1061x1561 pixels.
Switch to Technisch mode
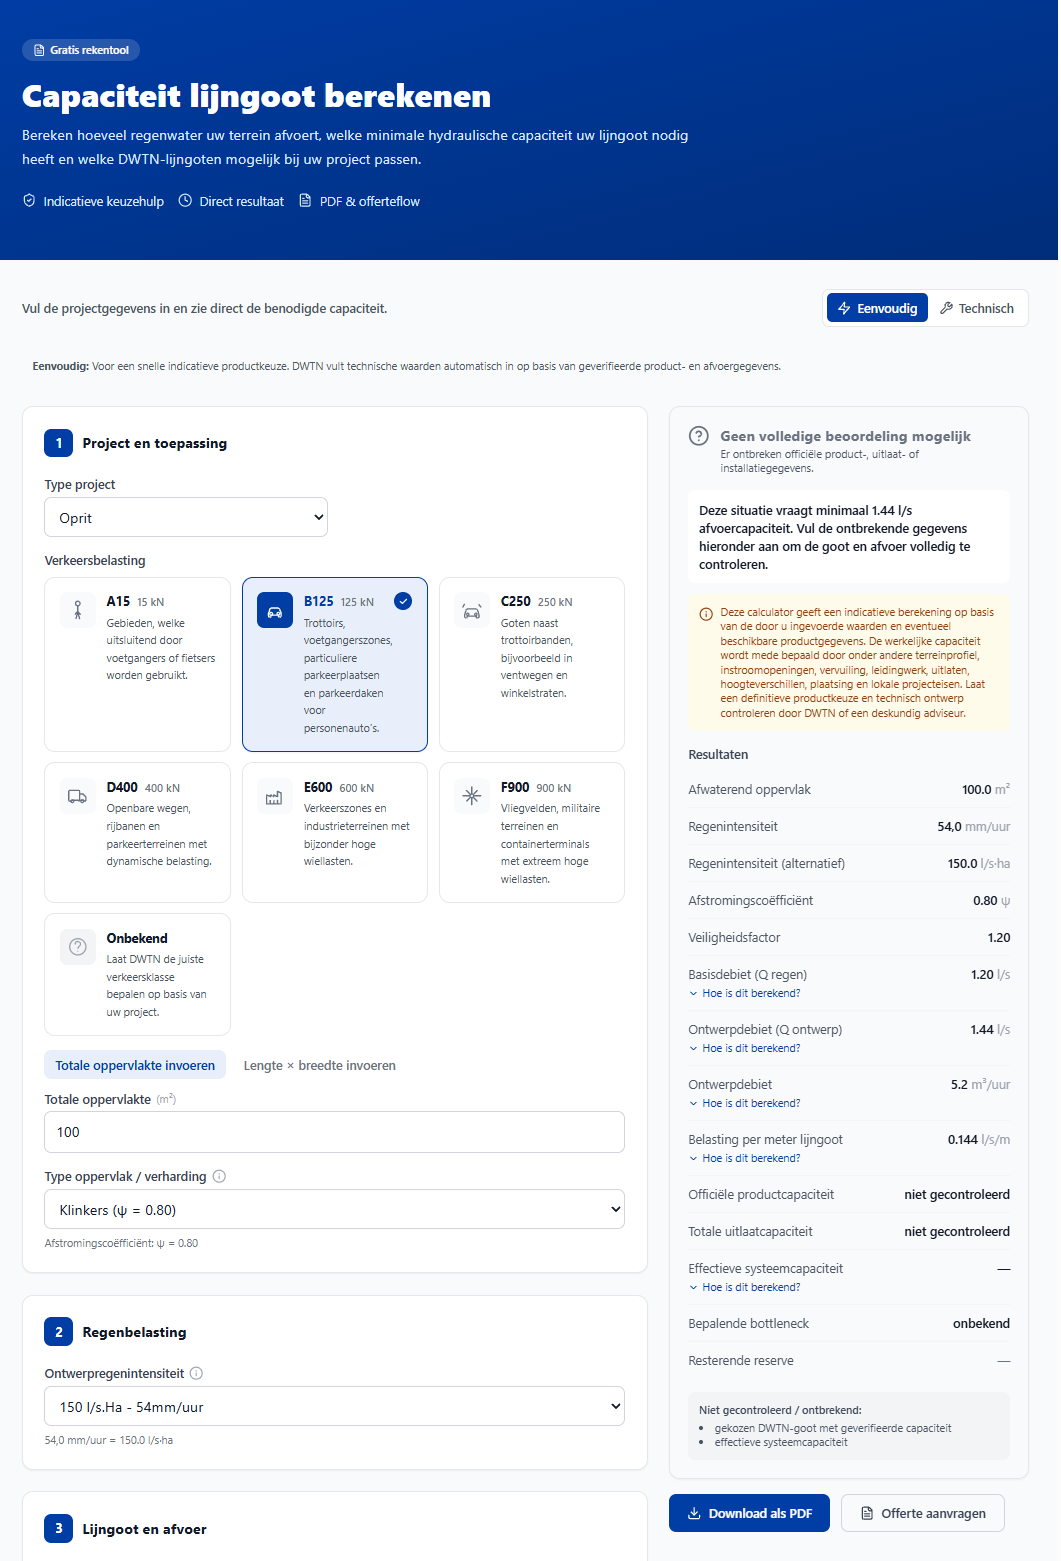(x=977, y=308)
